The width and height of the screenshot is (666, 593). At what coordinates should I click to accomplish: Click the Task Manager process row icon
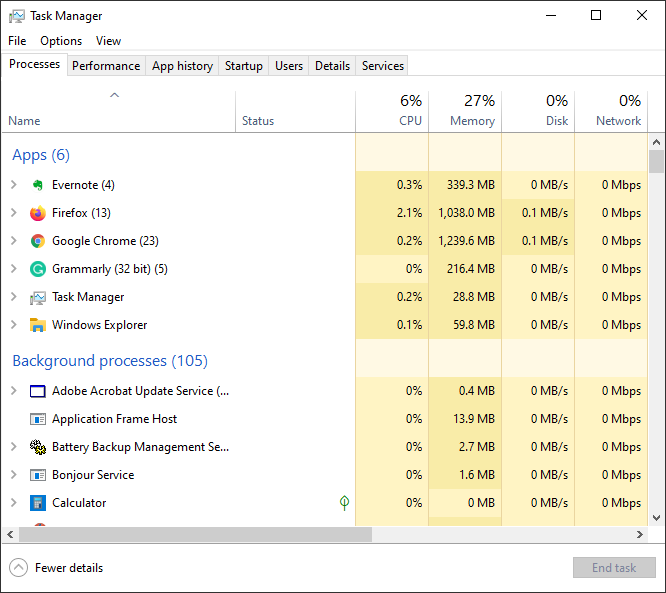click(x=38, y=298)
